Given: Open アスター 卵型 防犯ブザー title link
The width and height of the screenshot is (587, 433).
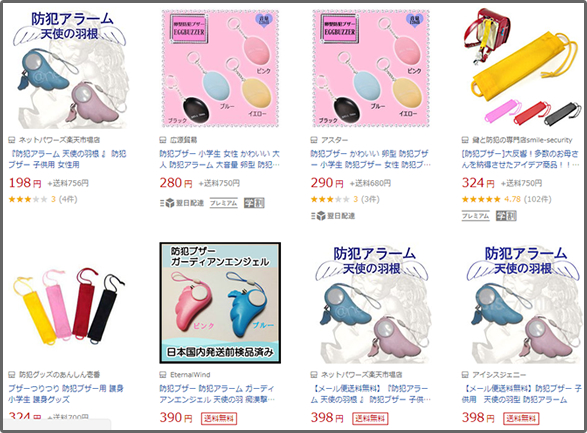Looking at the screenshot, I should 371,159.
